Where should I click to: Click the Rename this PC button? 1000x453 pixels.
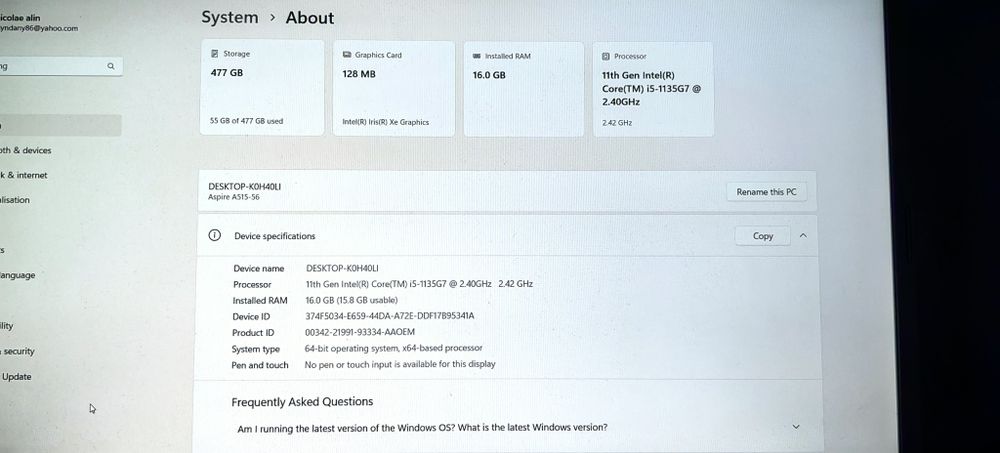(x=766, y=192)
